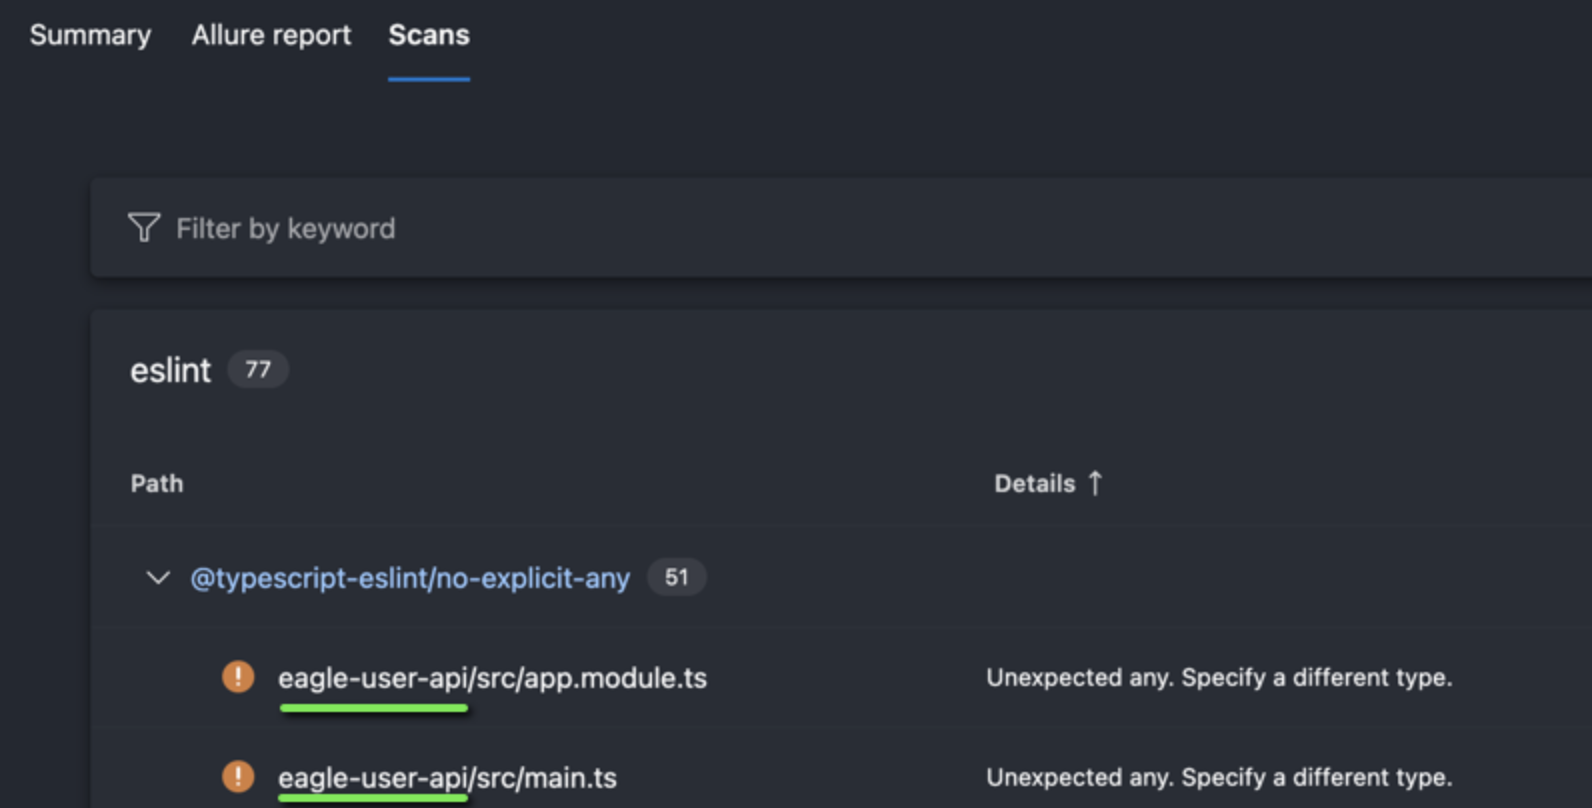Select the Scans tab
Screen dimensions: 1592x808
tap(428, 35)
